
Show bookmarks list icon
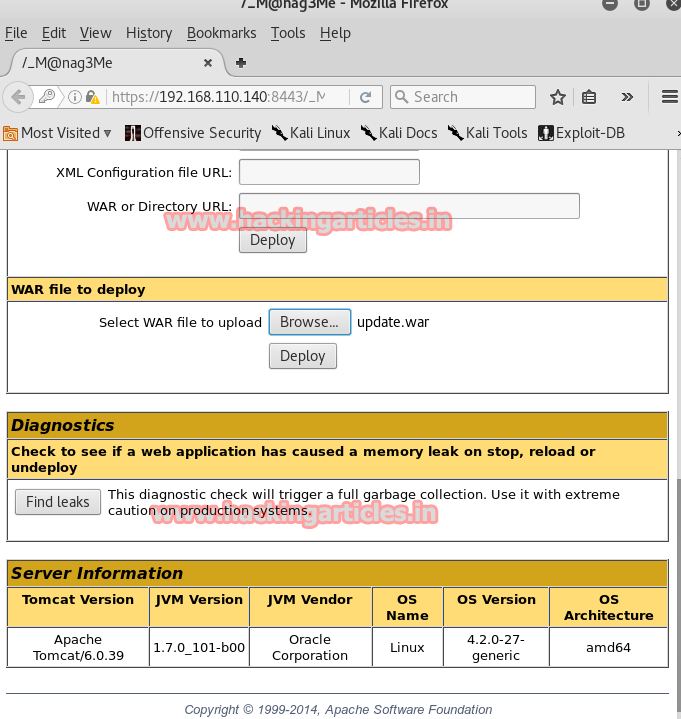[x=589, y=97]
